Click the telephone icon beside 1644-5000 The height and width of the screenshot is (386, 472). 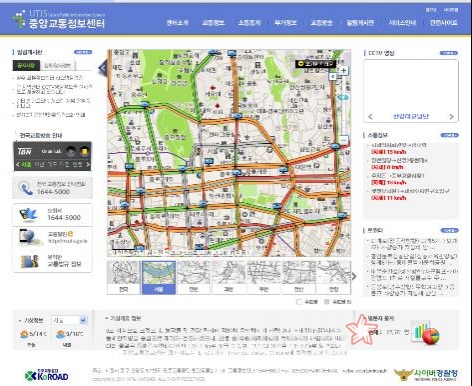point(26,188)
